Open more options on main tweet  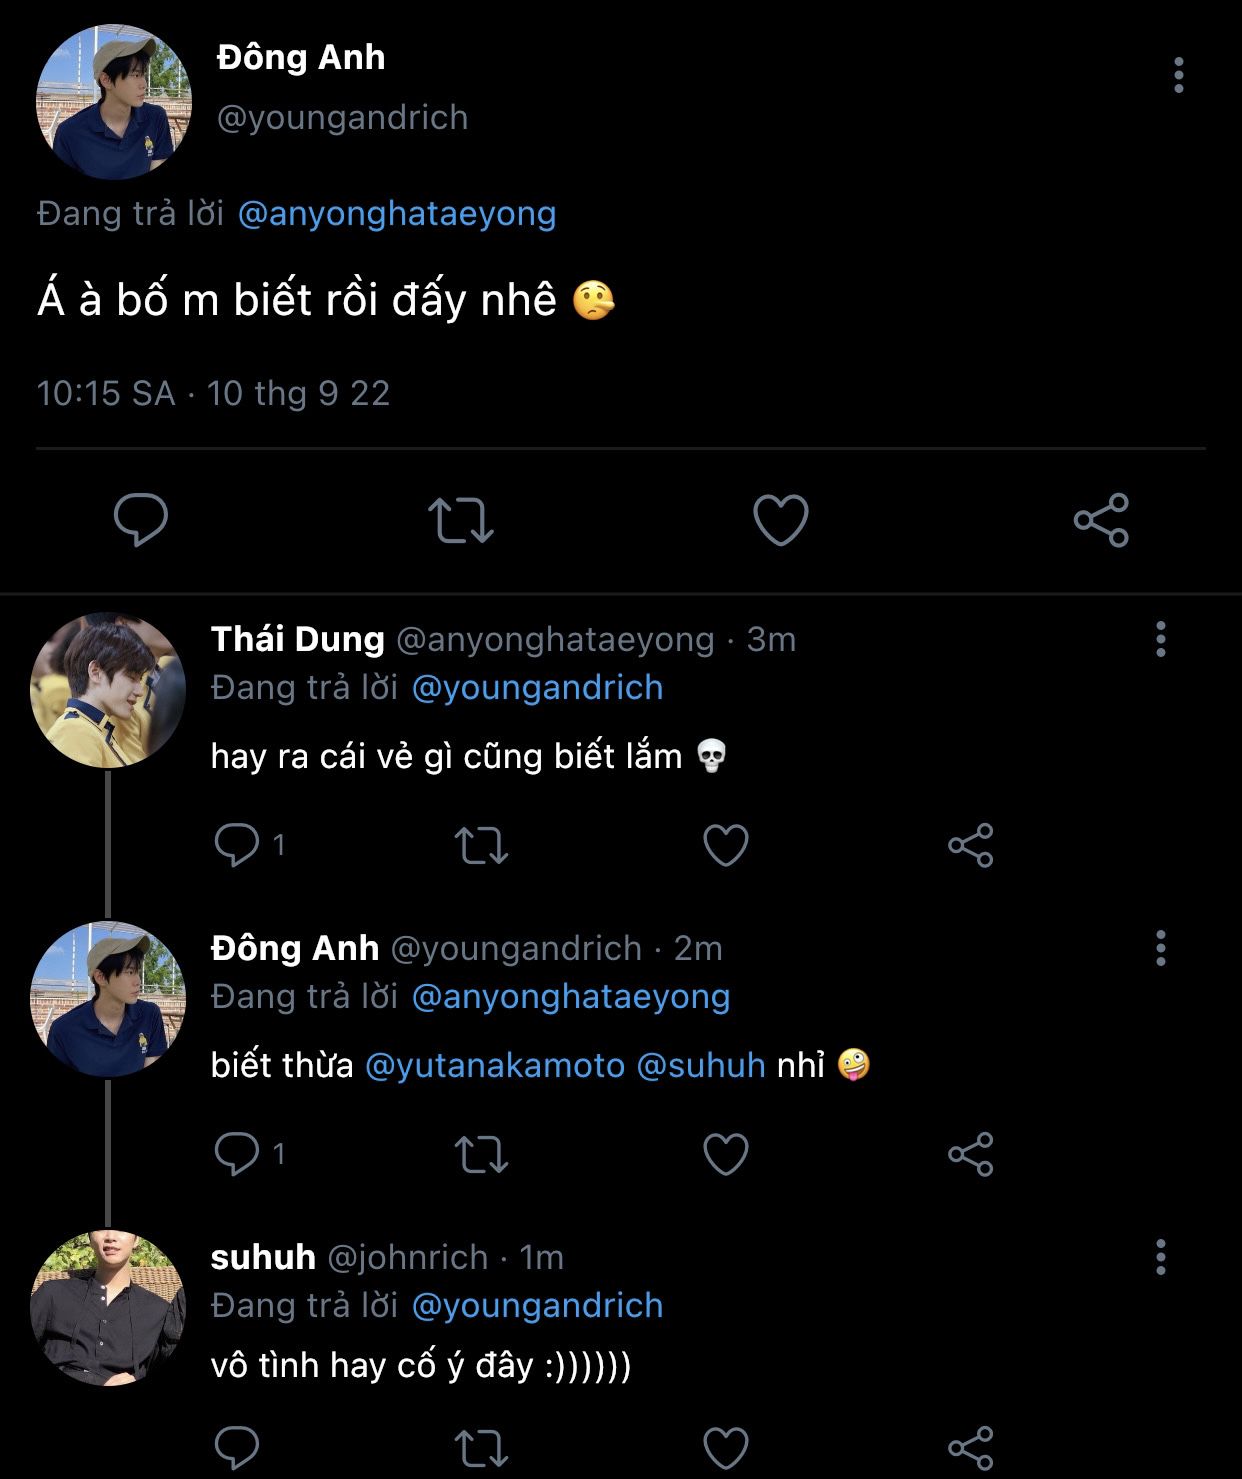(x=1179, y=75)
